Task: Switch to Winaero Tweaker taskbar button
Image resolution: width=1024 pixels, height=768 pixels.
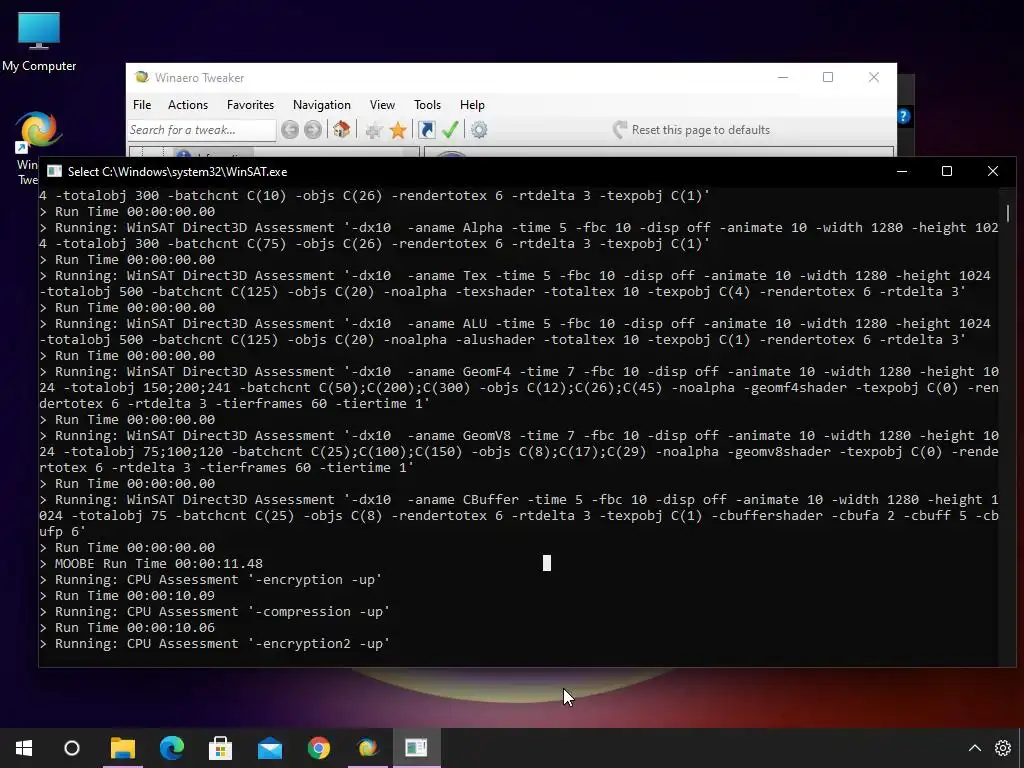Action: [x=368, y=748]
